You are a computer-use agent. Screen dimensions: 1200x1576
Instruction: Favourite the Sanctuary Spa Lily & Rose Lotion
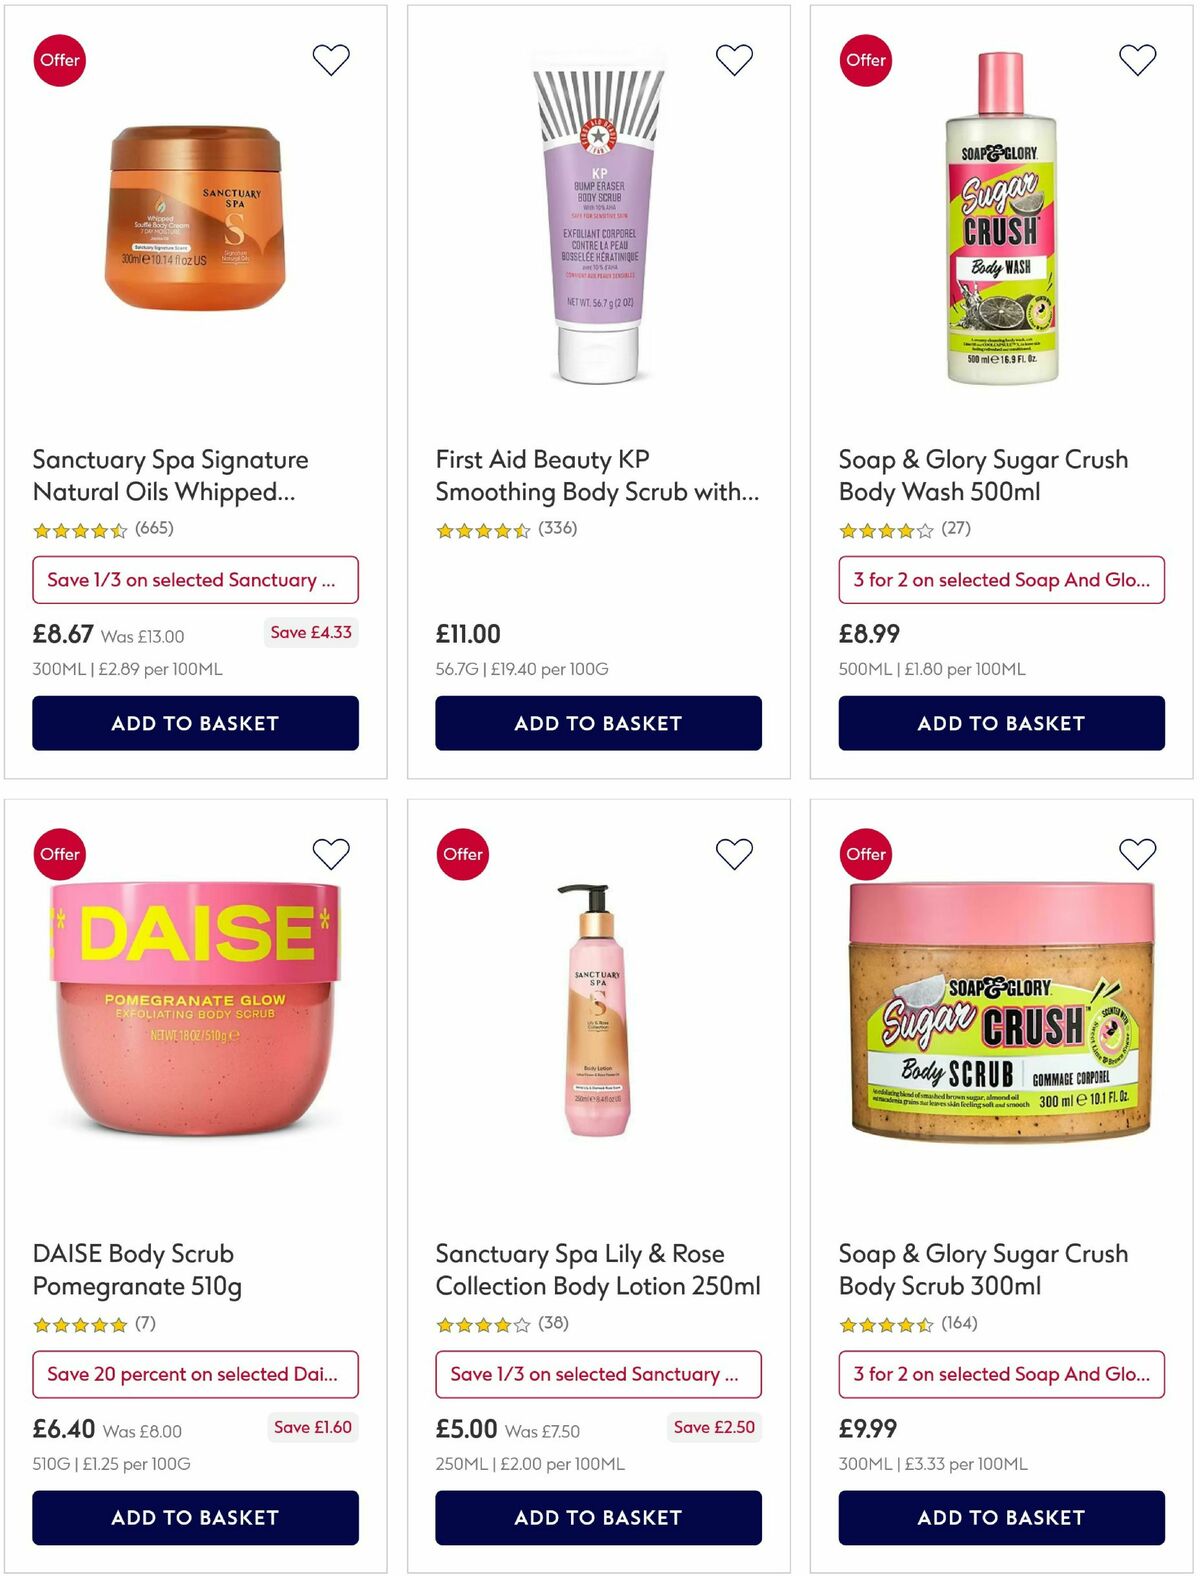[735, 854]
